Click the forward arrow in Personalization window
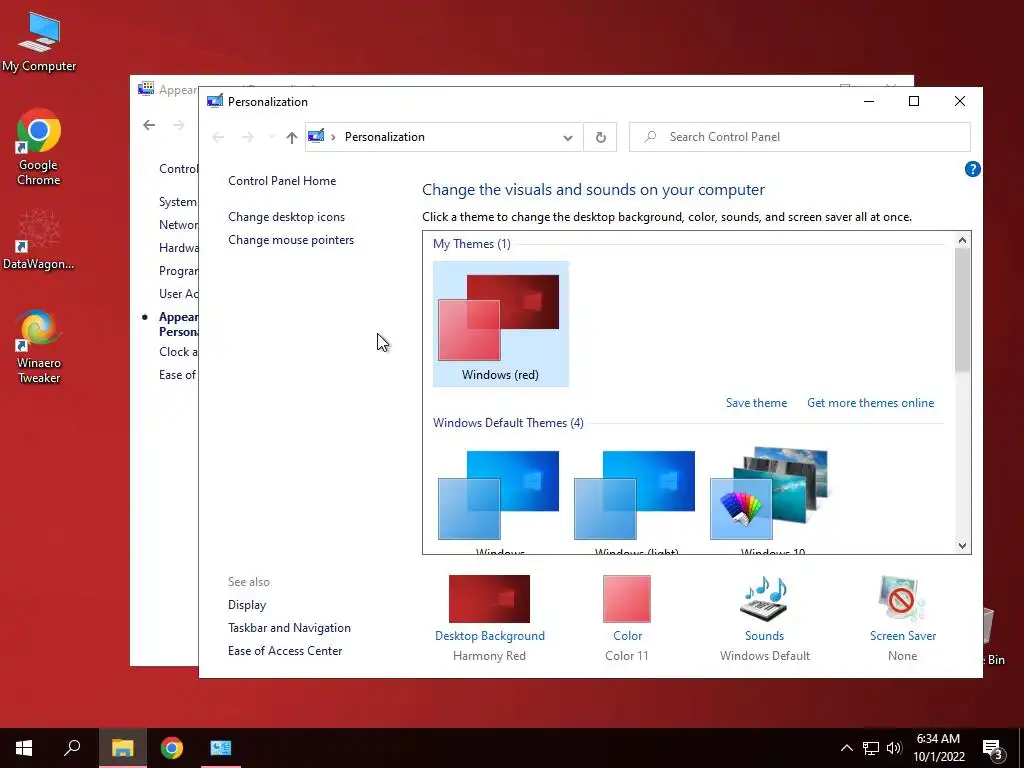This screenshot has width=1024, height=768. (248, 137)
